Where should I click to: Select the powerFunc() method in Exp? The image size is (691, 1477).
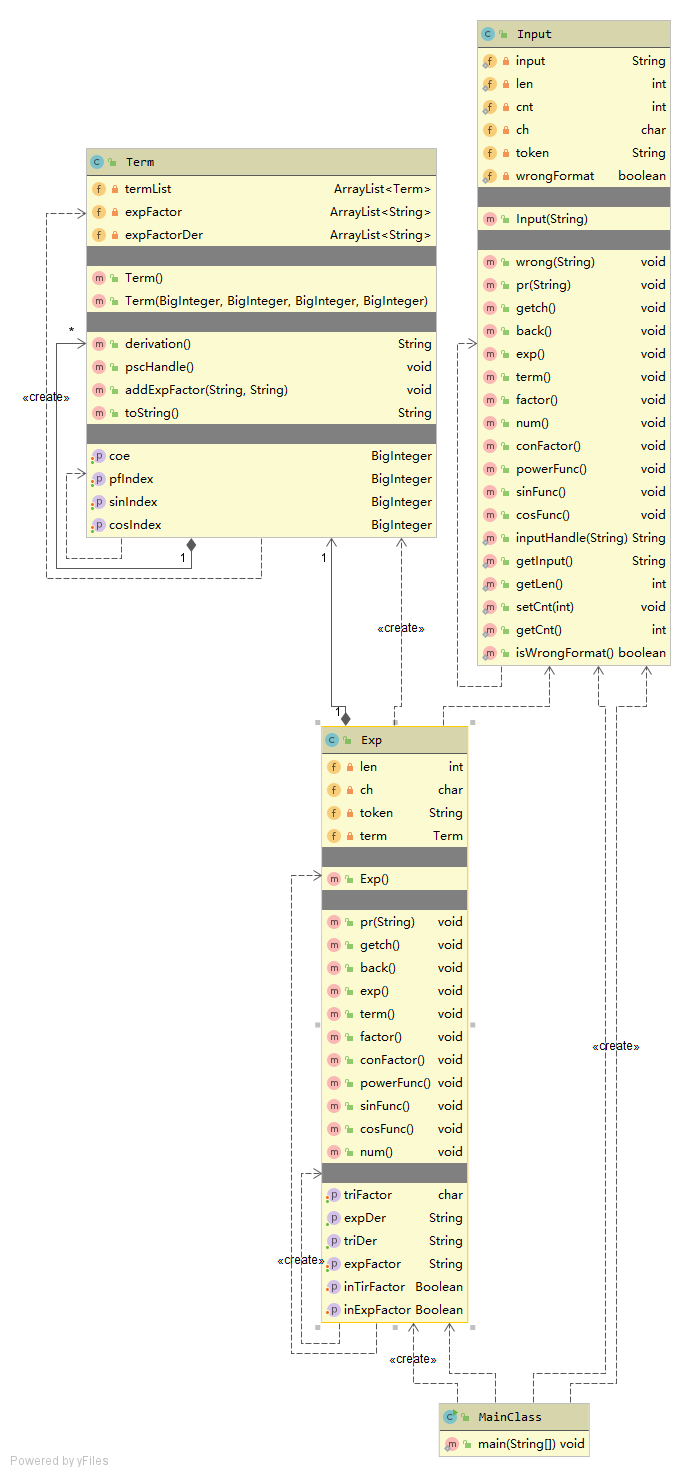[394, 1083]
